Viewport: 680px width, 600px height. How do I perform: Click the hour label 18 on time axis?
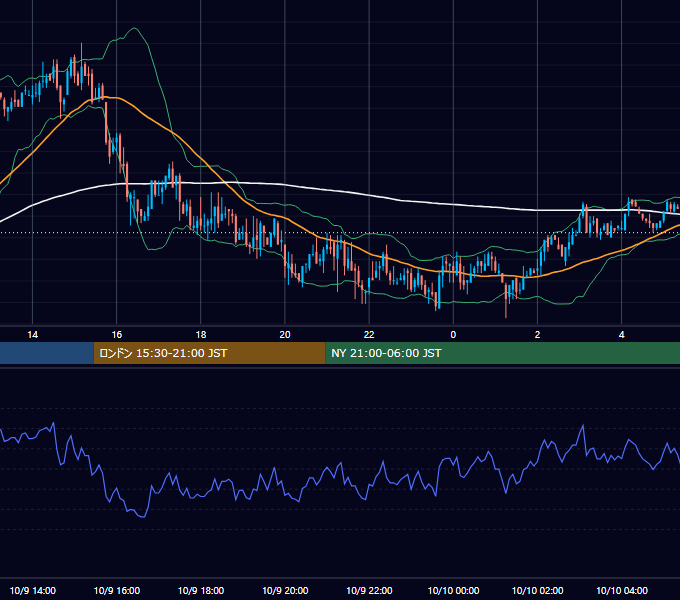(x=201, y=334)
